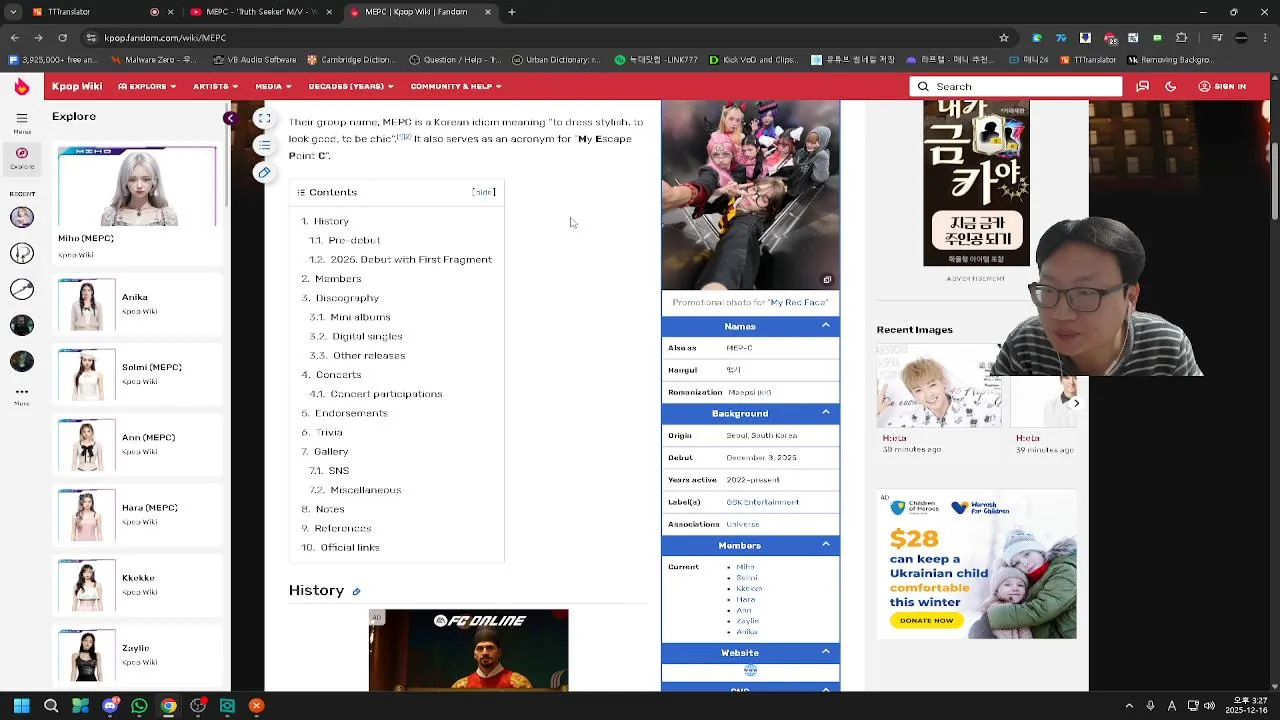Open the sidebar Menu hamburger icon

(x=21, y=118)
